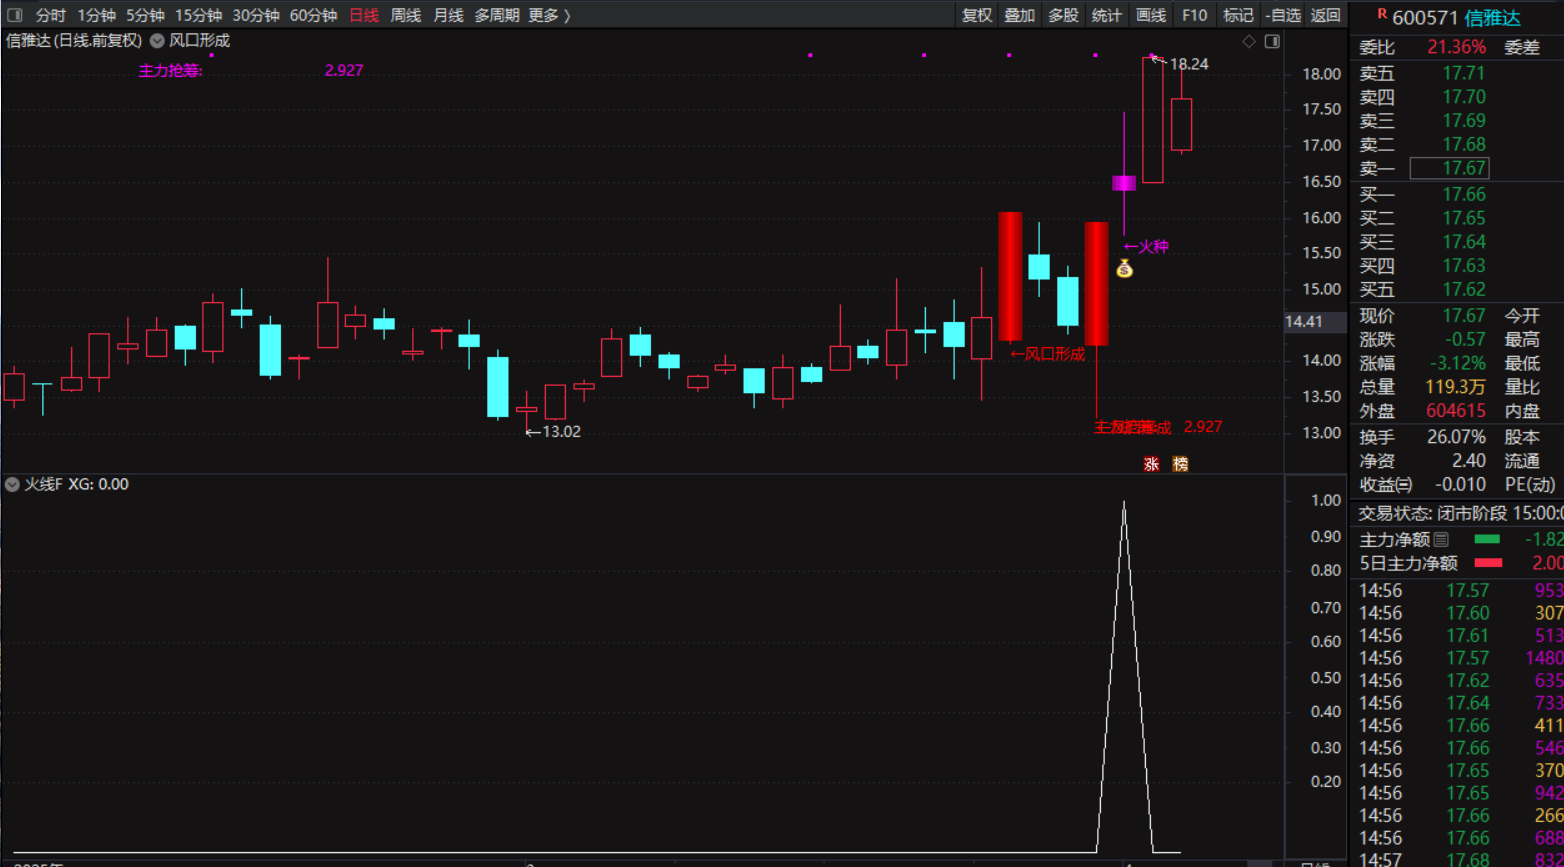The width and height of the screenshot is (1564, 867).
Task: Expand the 火线F indicator dropdown
Action: (x=12, y=484)
